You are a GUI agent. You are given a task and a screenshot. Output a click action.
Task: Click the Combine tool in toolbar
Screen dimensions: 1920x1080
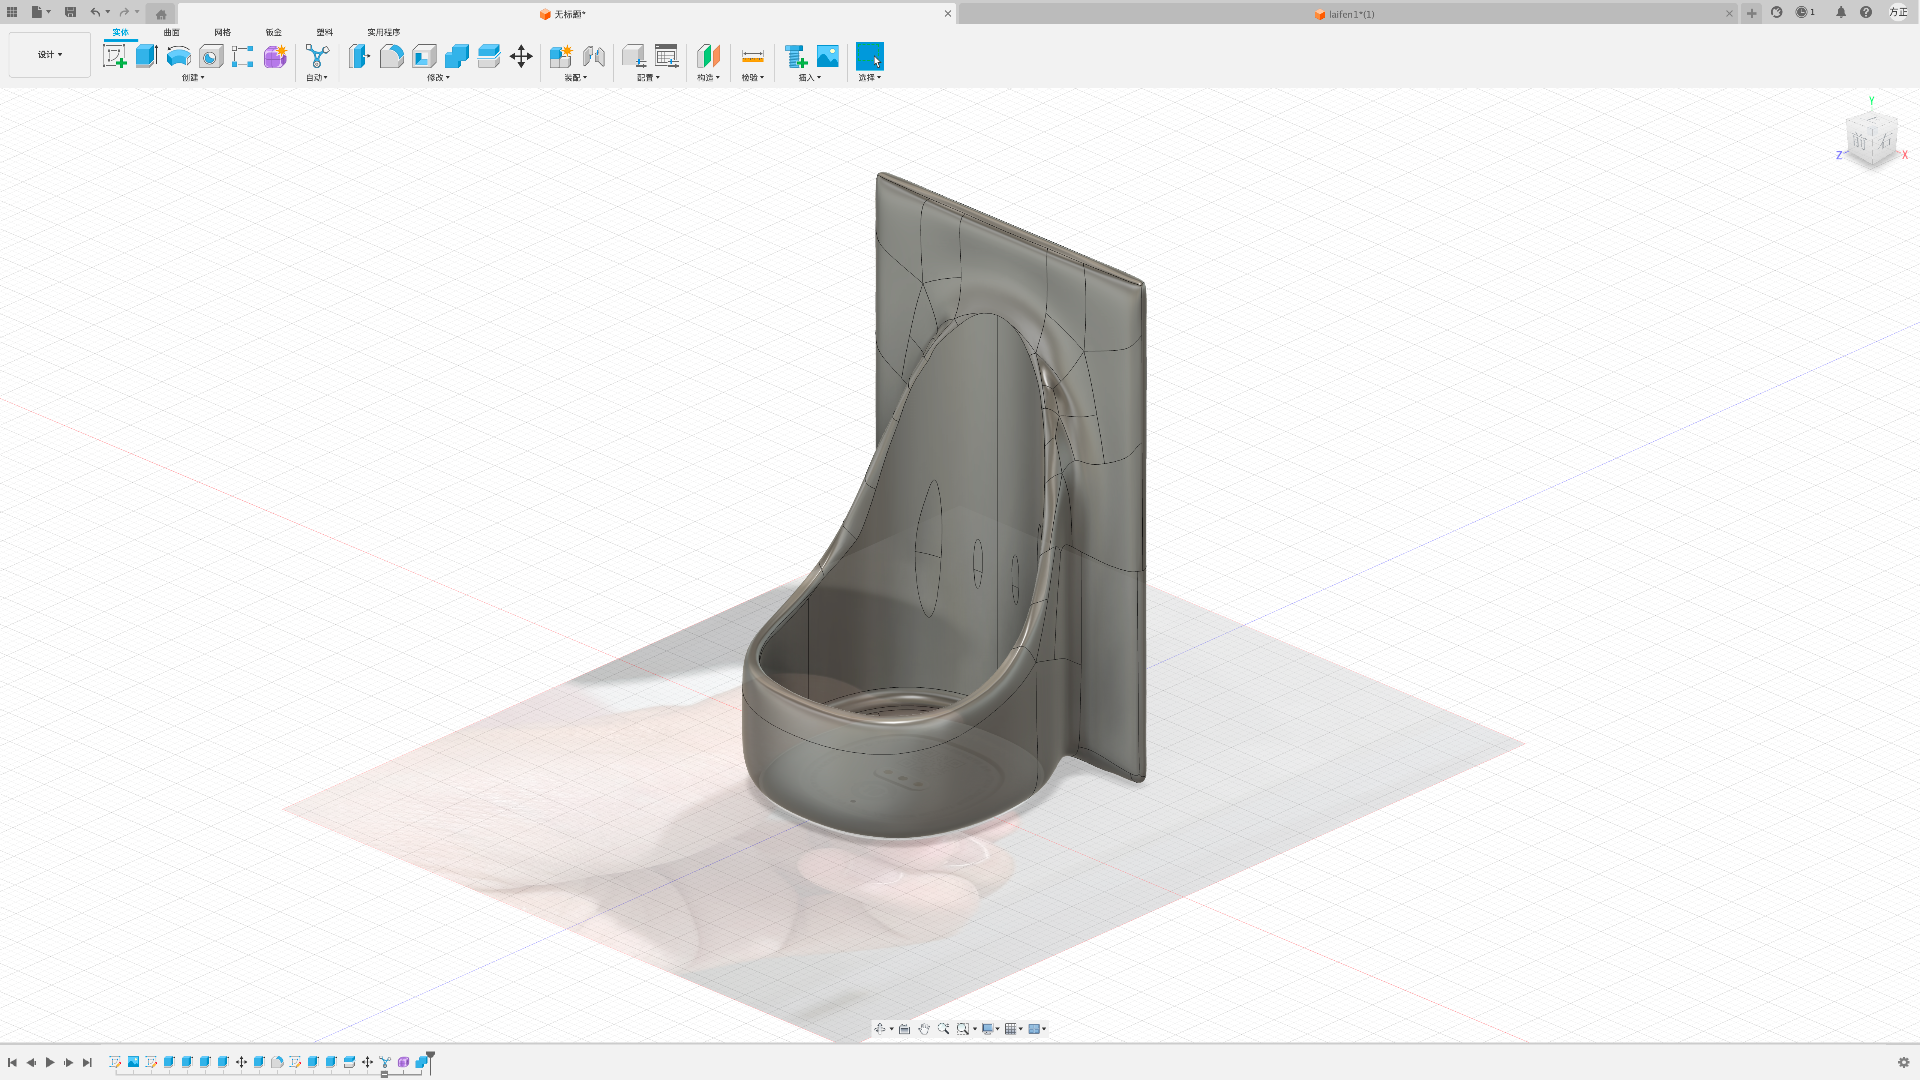point(457,57)
